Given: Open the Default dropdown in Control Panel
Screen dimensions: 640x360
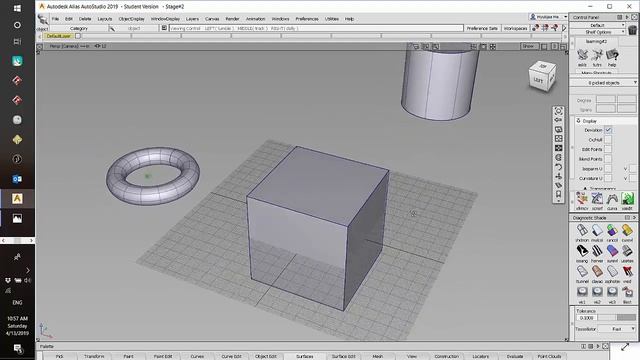Looking at the screenshot, I should point(598,25).
